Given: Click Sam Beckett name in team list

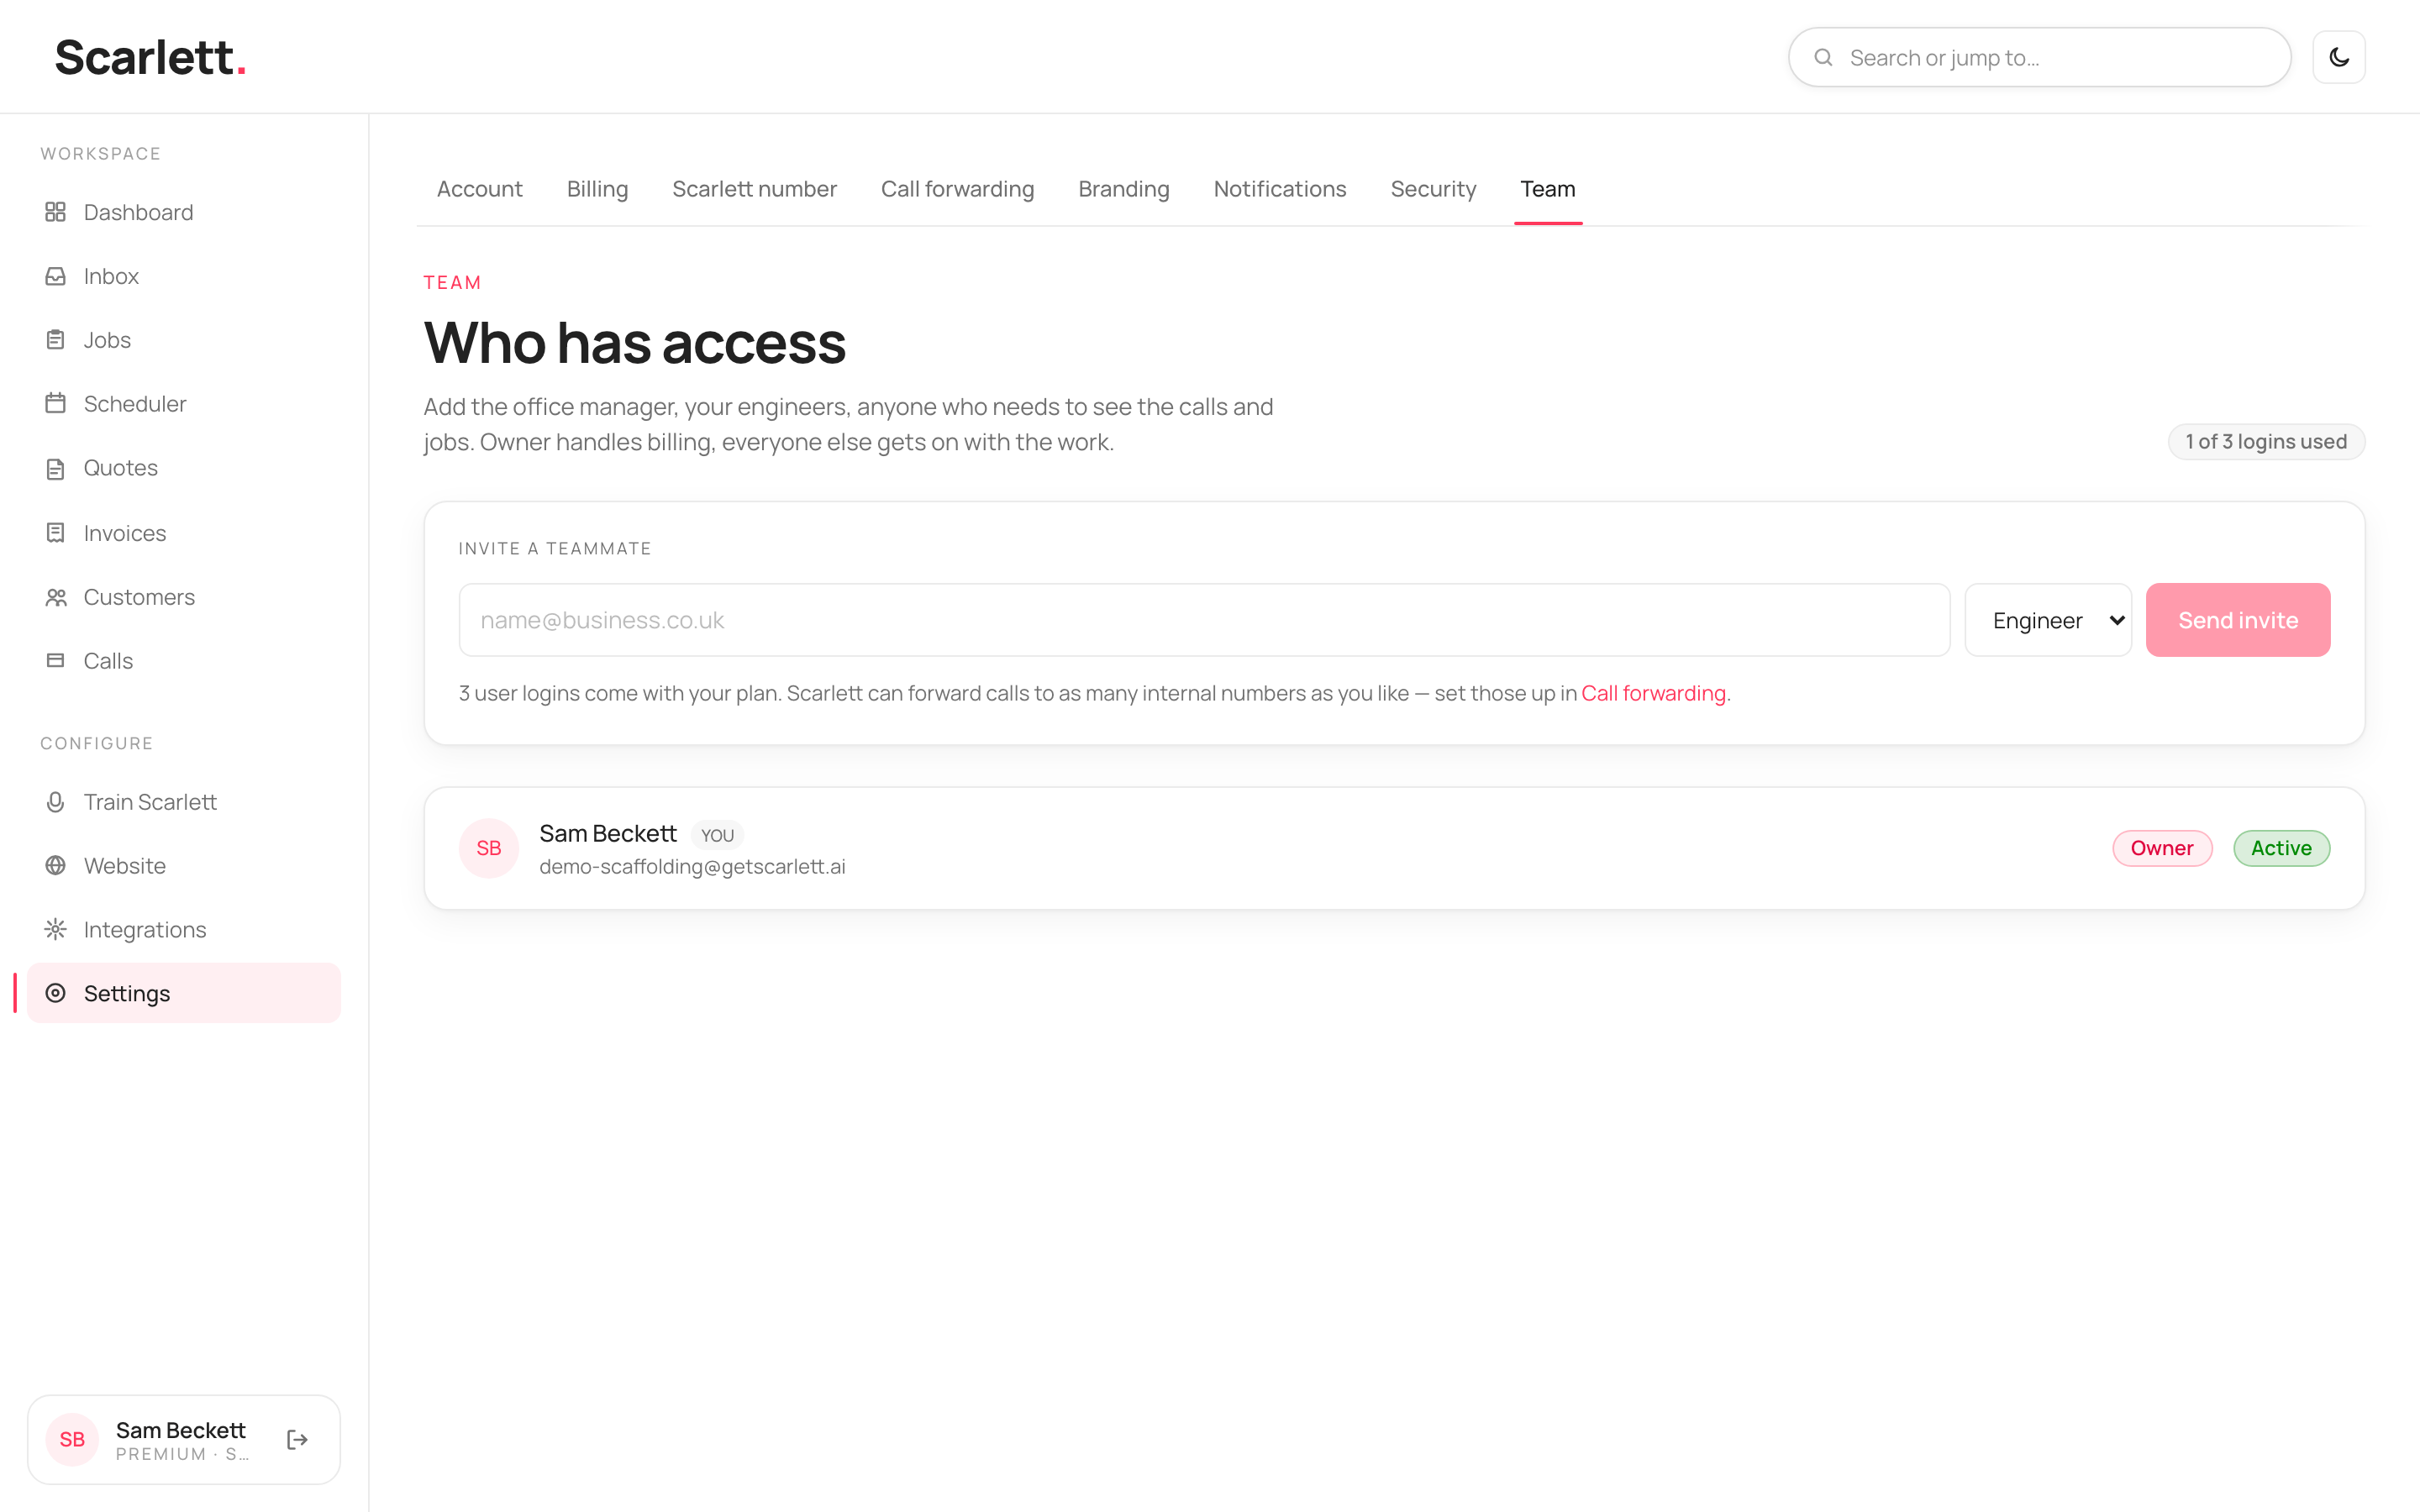Looking at the screenshot, I should click(x=607, y=833).
